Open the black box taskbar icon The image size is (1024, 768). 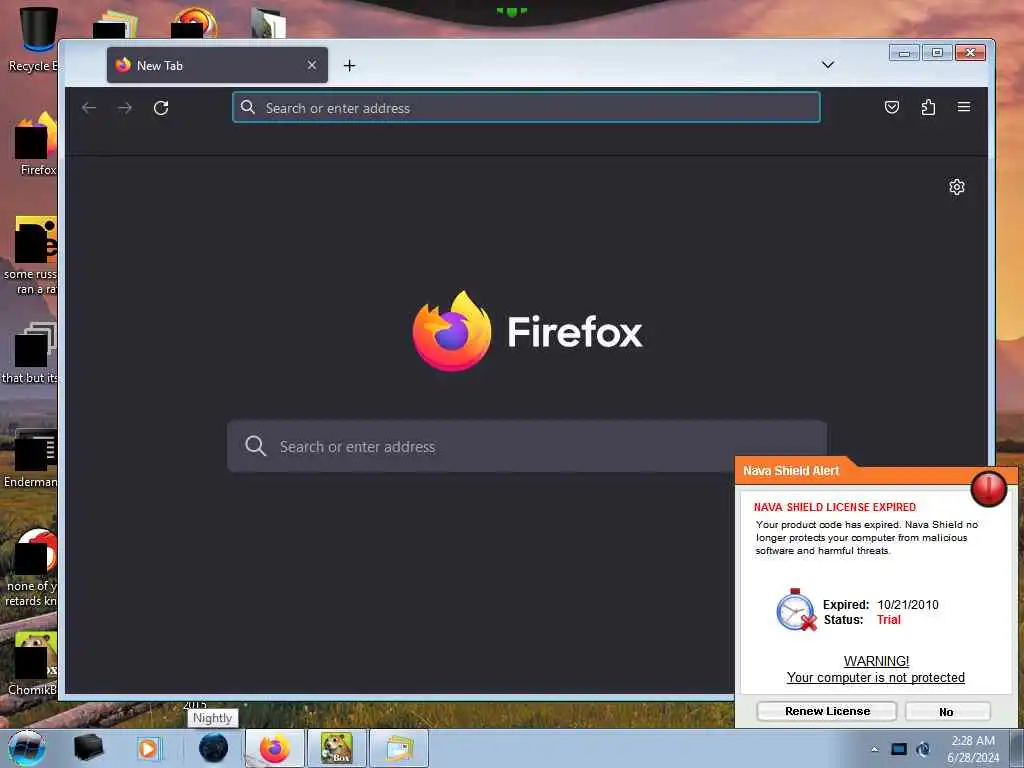(x=89, y=748)
